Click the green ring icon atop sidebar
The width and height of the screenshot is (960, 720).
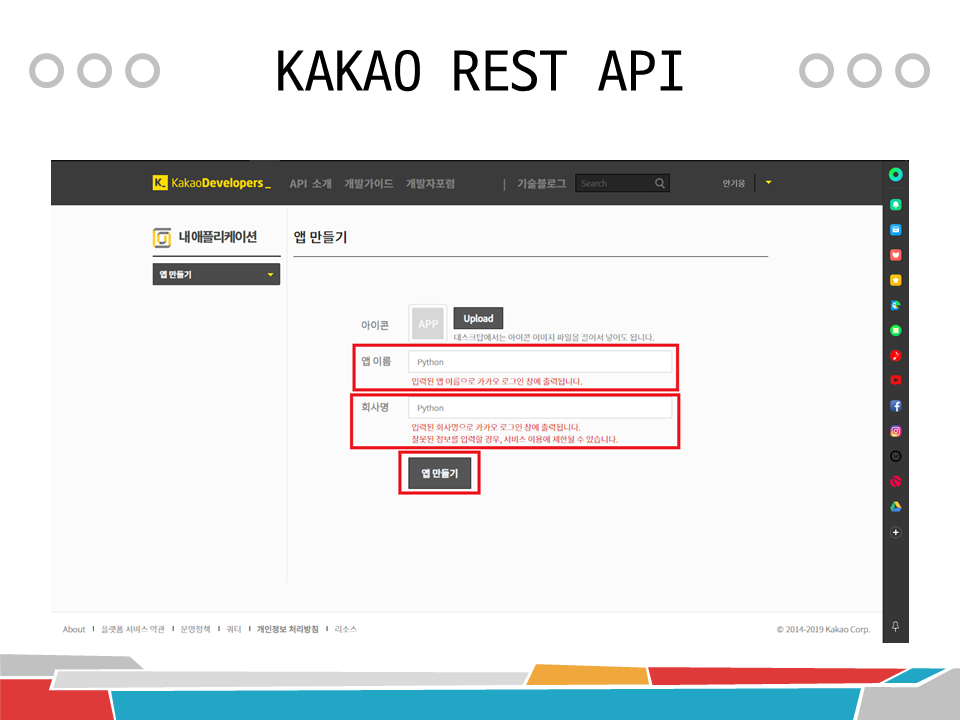[x=896, y=174]
